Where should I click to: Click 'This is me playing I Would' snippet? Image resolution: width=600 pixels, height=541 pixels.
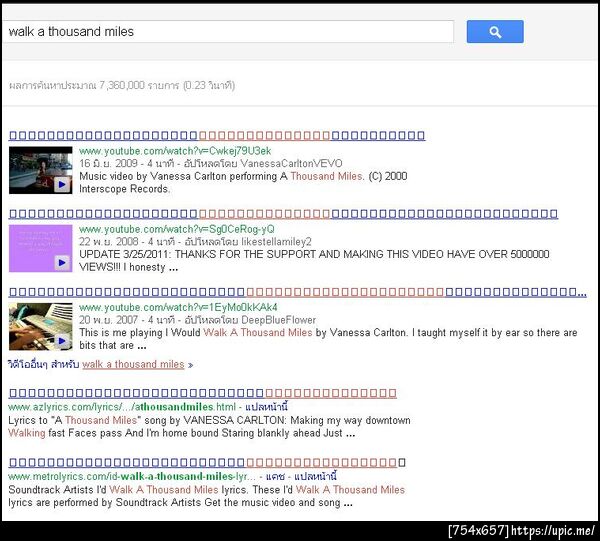pyautogui.click(x=140, y=333)
